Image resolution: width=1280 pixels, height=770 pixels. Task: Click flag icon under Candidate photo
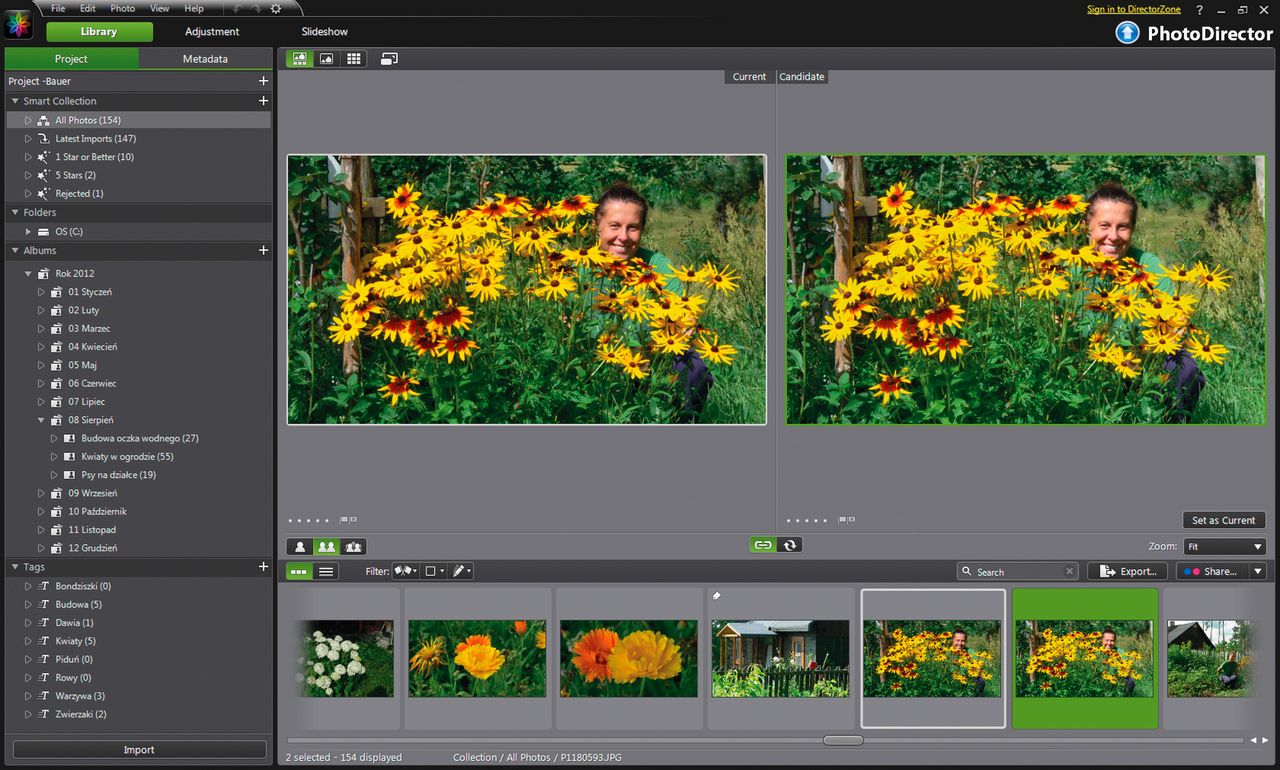843,520
